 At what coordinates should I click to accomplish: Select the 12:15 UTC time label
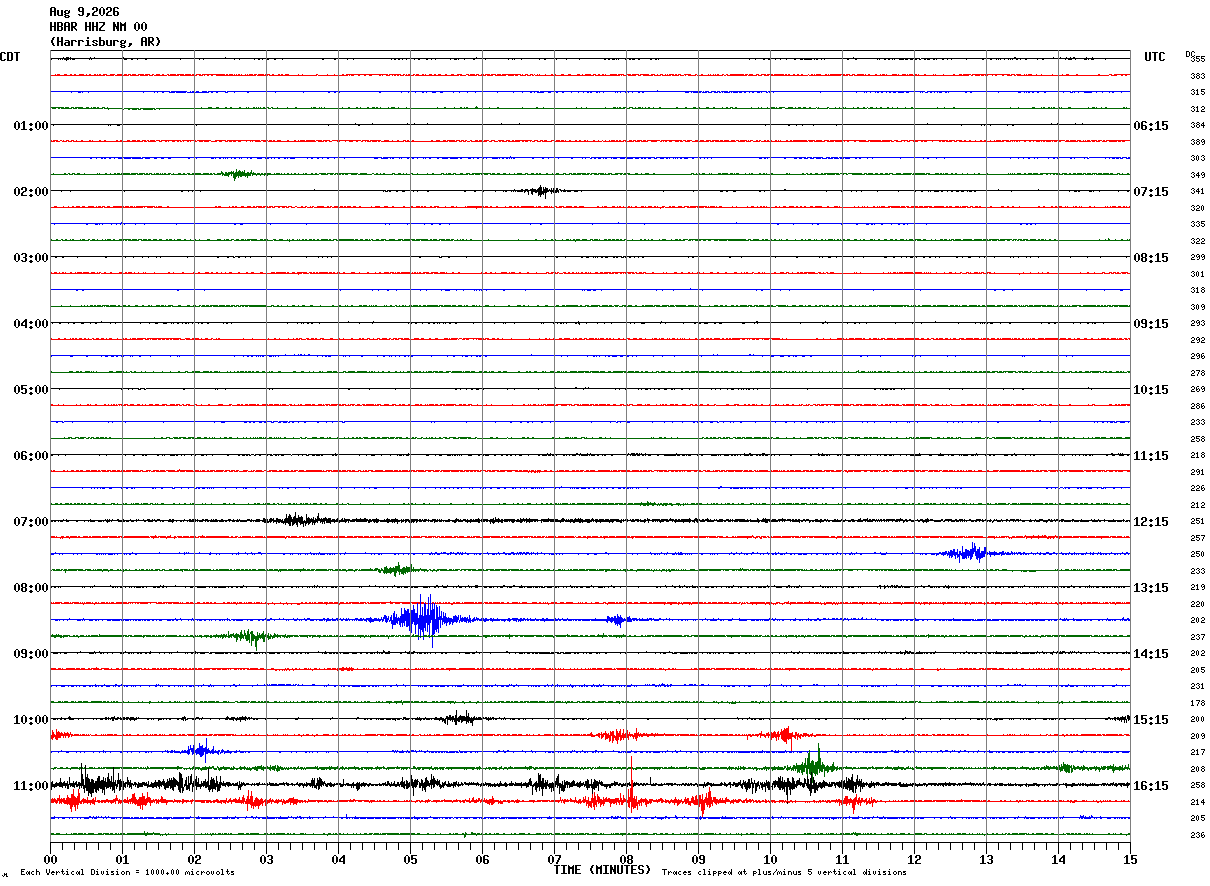(1150, 522)
